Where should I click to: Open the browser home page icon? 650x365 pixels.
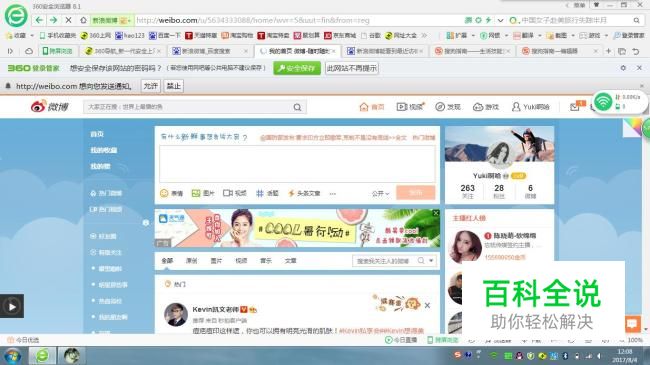83,20
